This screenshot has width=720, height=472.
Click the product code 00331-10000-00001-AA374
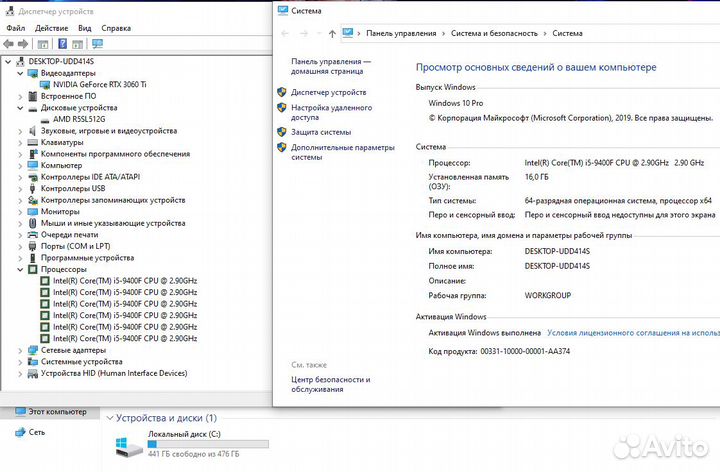tap(525, 351)
